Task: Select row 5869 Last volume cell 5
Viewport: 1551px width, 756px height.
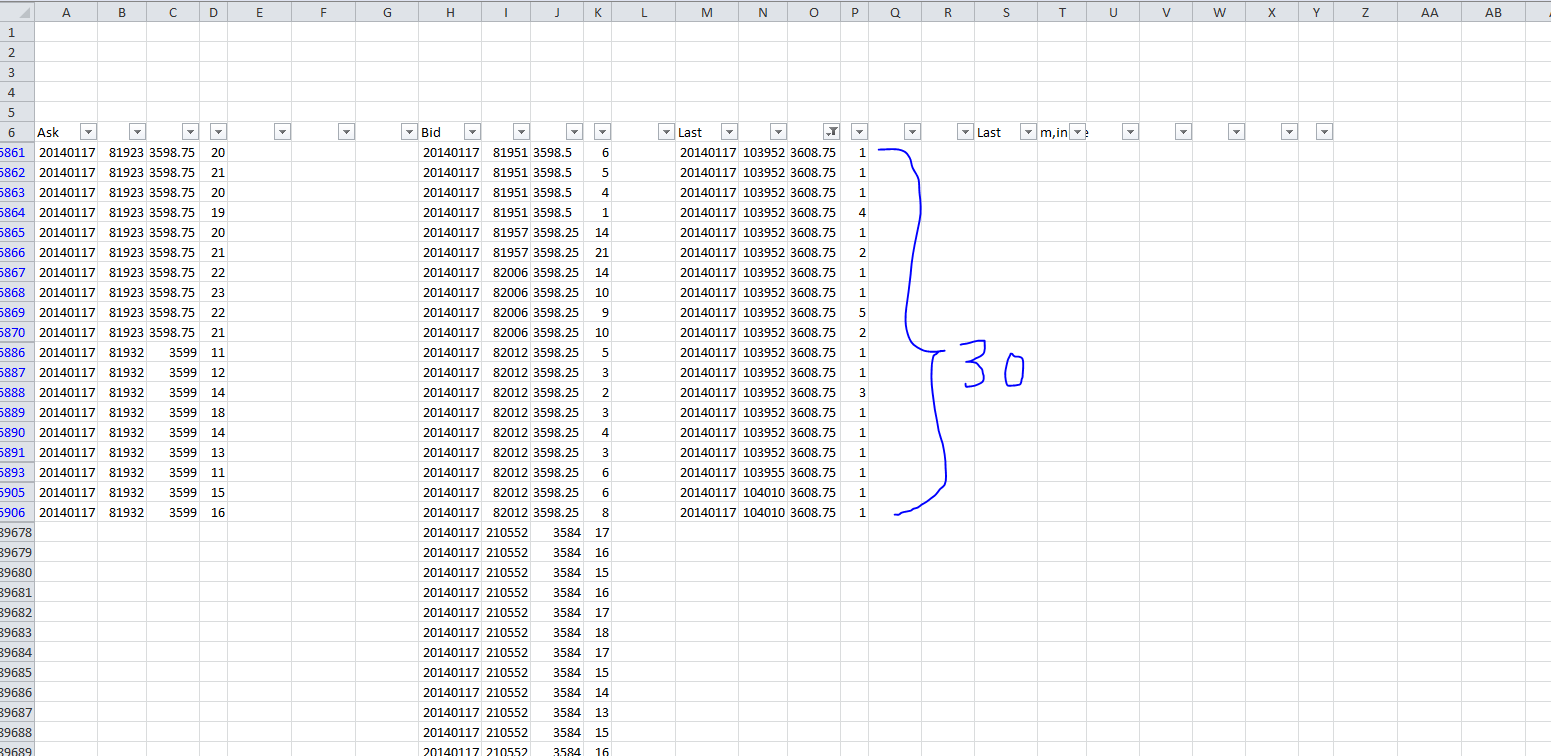Action: pos(854,312)
